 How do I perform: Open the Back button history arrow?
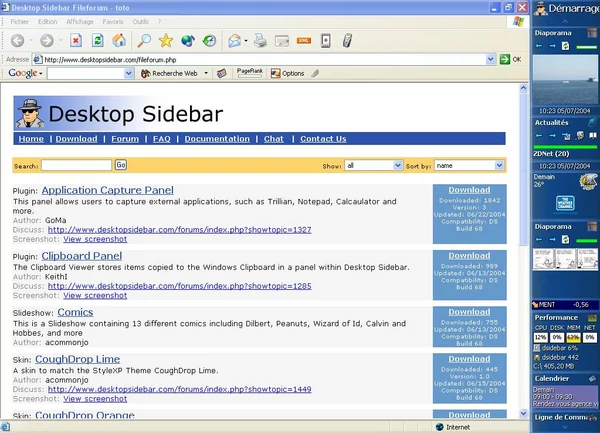31,40
